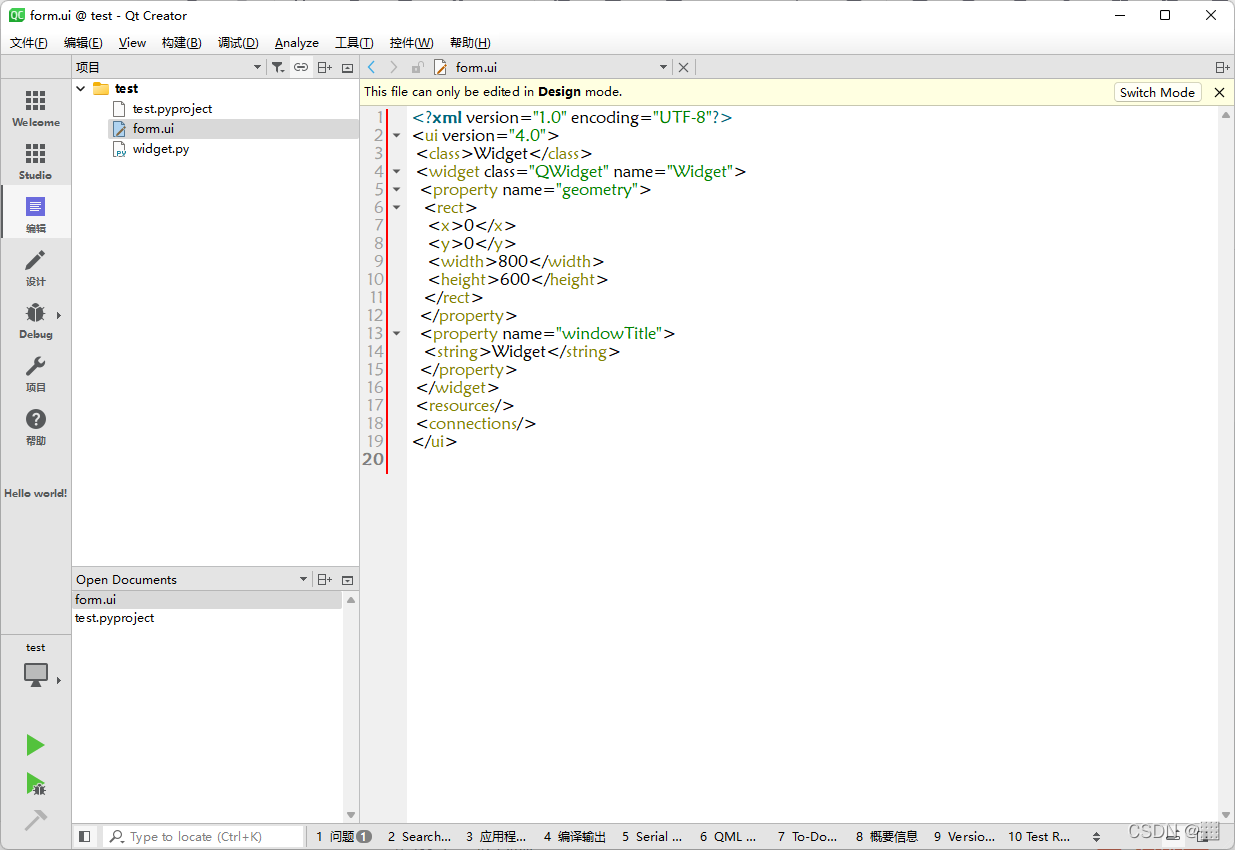
Task: Open the 7 To-Do output pane
Action: point(807,836)
